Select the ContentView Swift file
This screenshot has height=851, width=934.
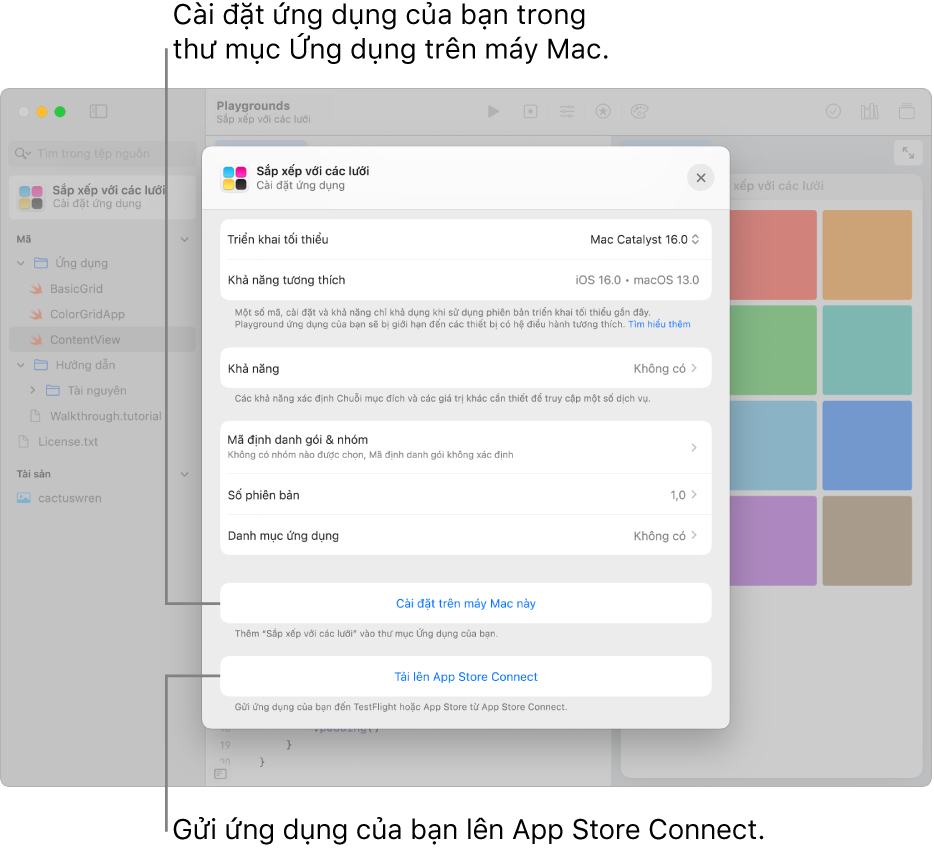[102, 339]
